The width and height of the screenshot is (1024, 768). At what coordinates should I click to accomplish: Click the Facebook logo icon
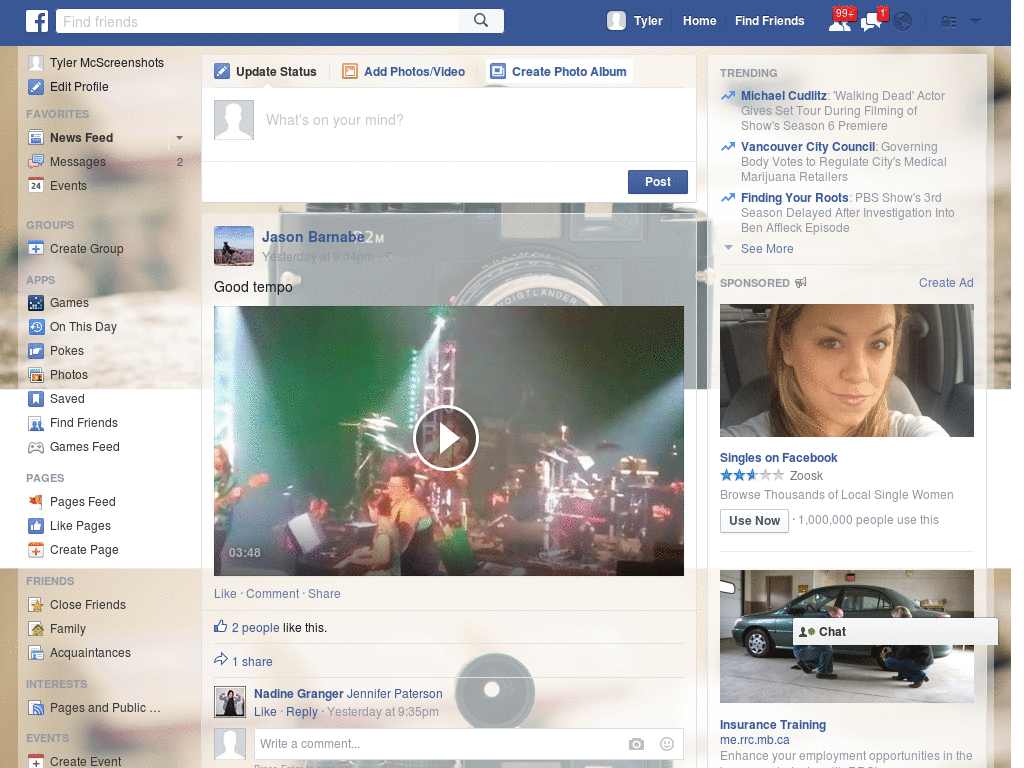click(x=37, y=21)
